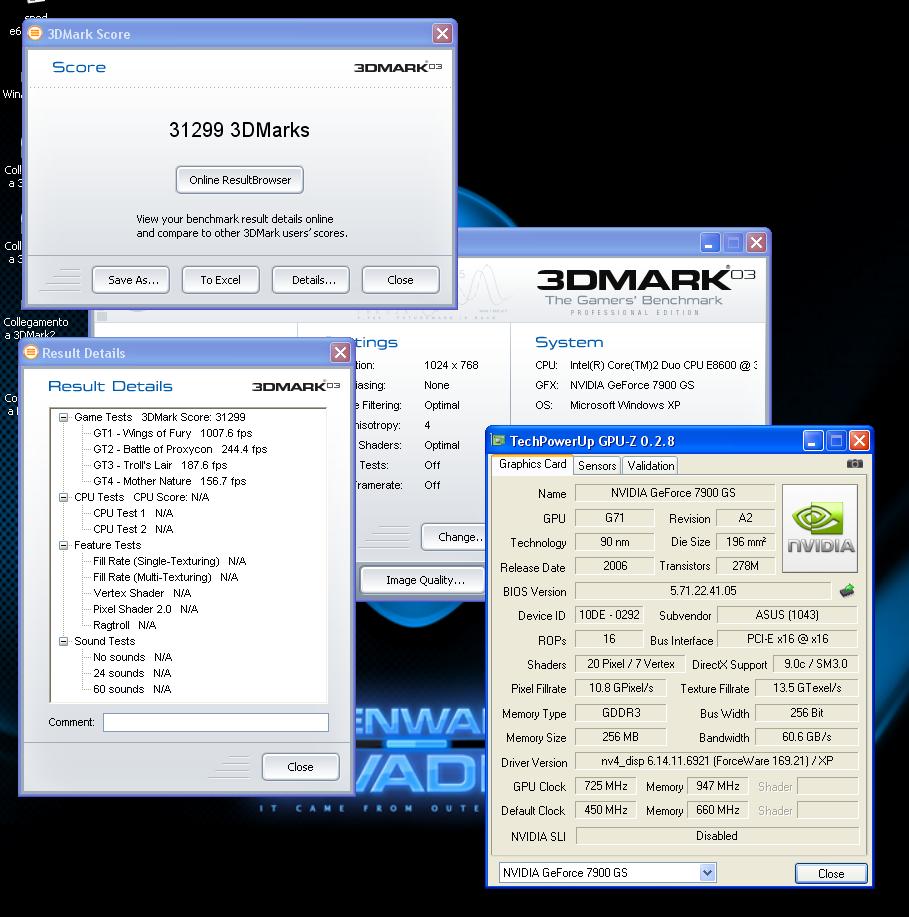Click the Change button in 3DMark03 settings
This screenshot has width=909, height=917.
click(454, 537)
